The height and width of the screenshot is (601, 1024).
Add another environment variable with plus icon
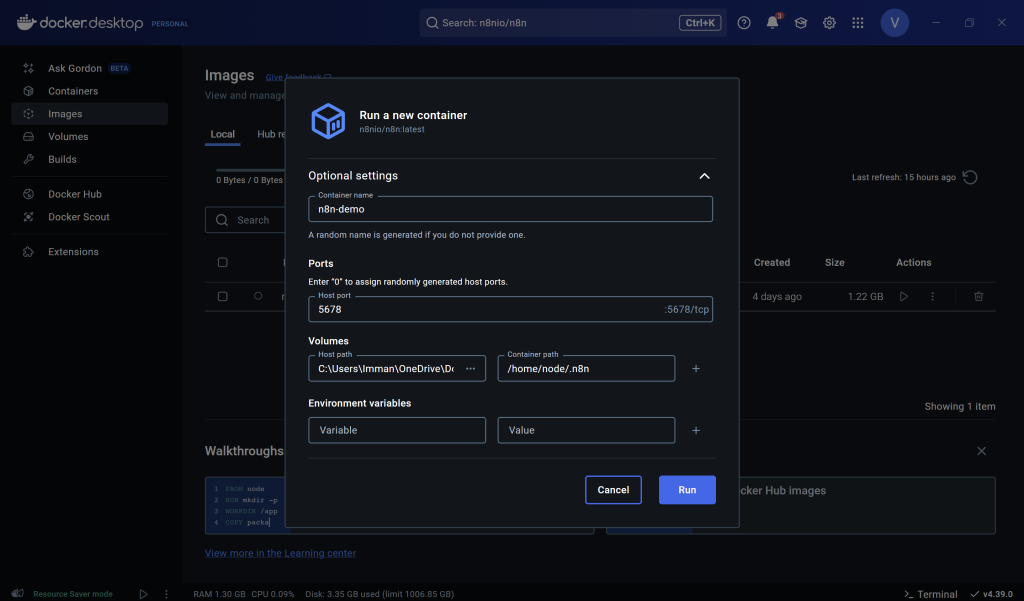click(696, 430)
